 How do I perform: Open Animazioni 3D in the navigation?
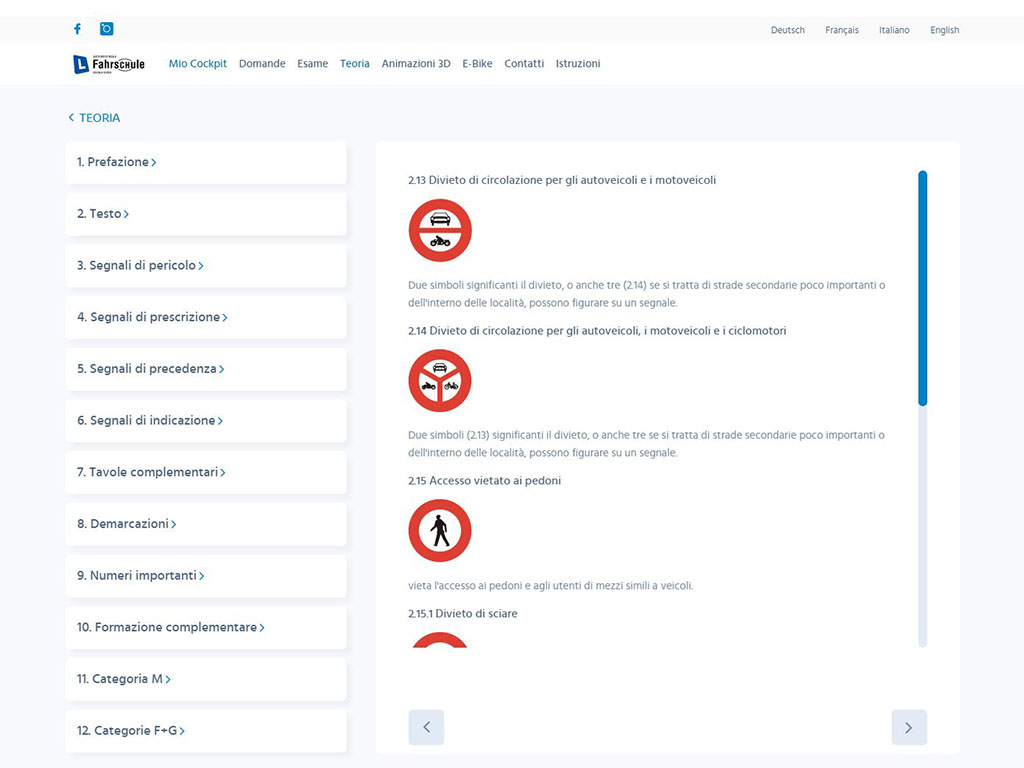click(x=416, y=64)
